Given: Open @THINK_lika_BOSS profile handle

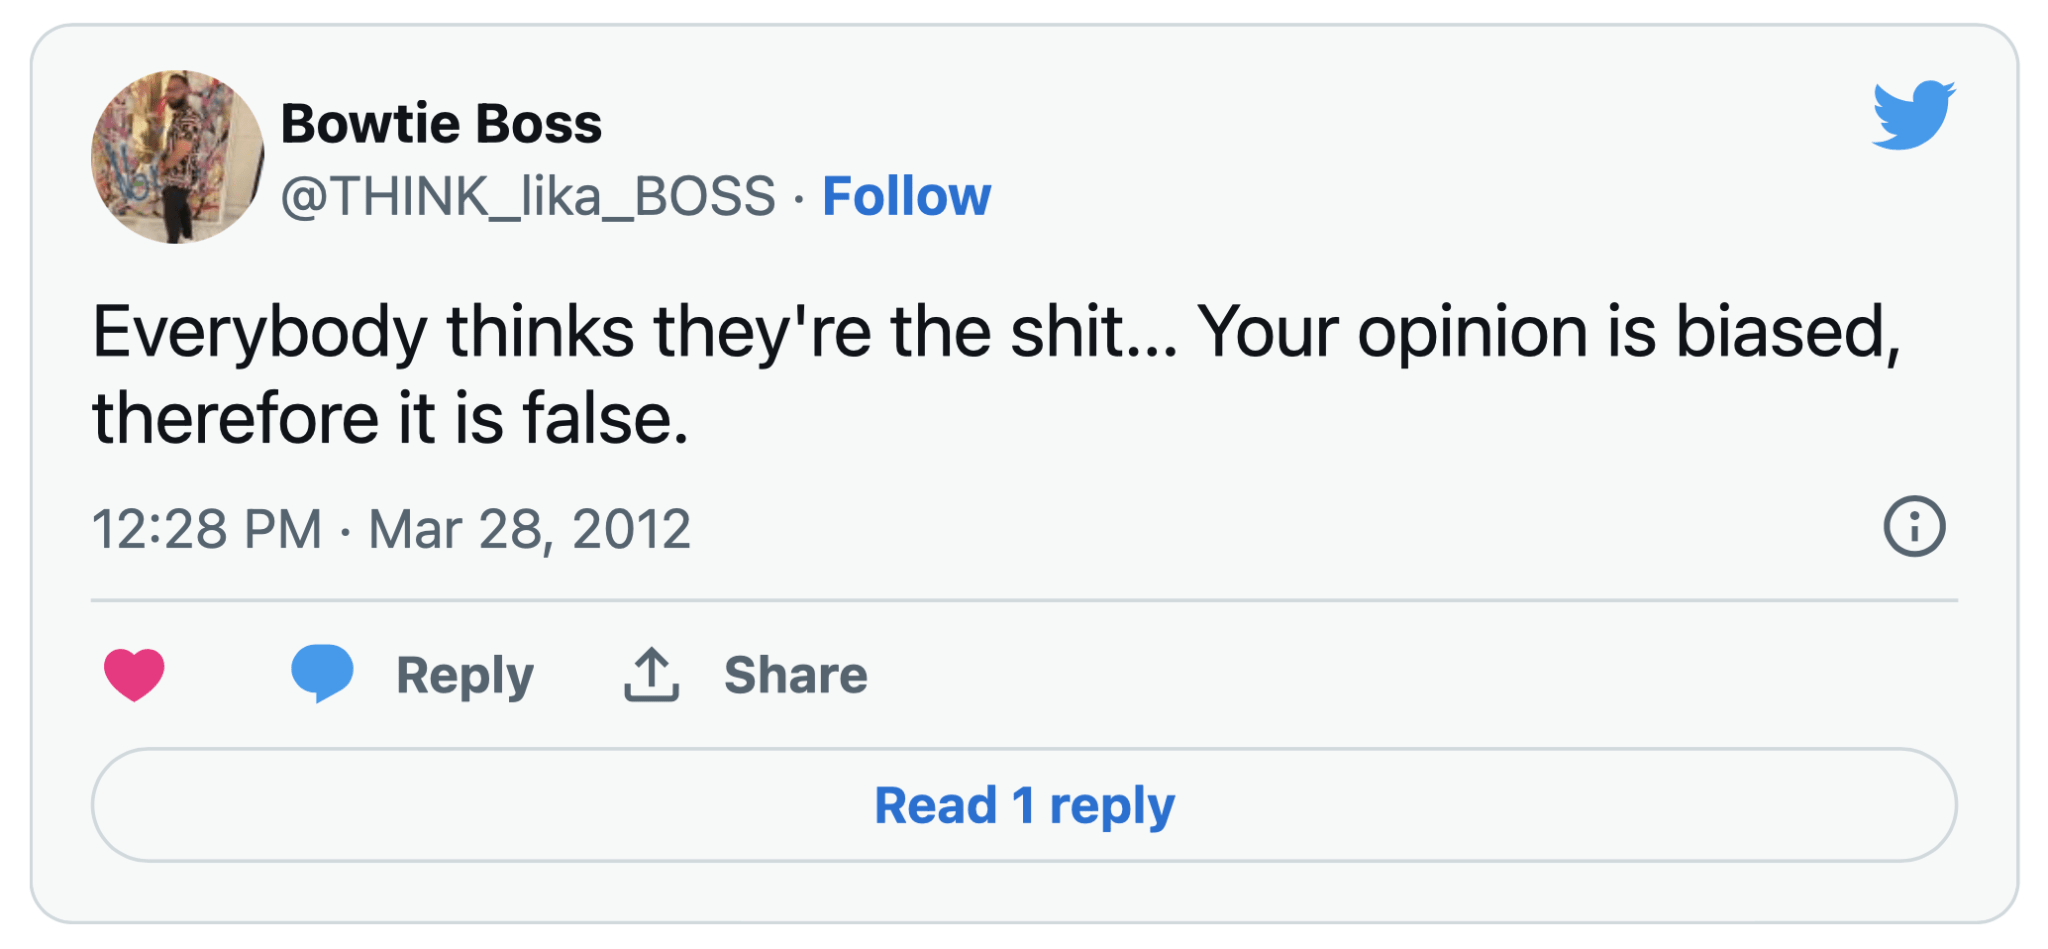Looking at the screenshot, I should tap(527, 196).
